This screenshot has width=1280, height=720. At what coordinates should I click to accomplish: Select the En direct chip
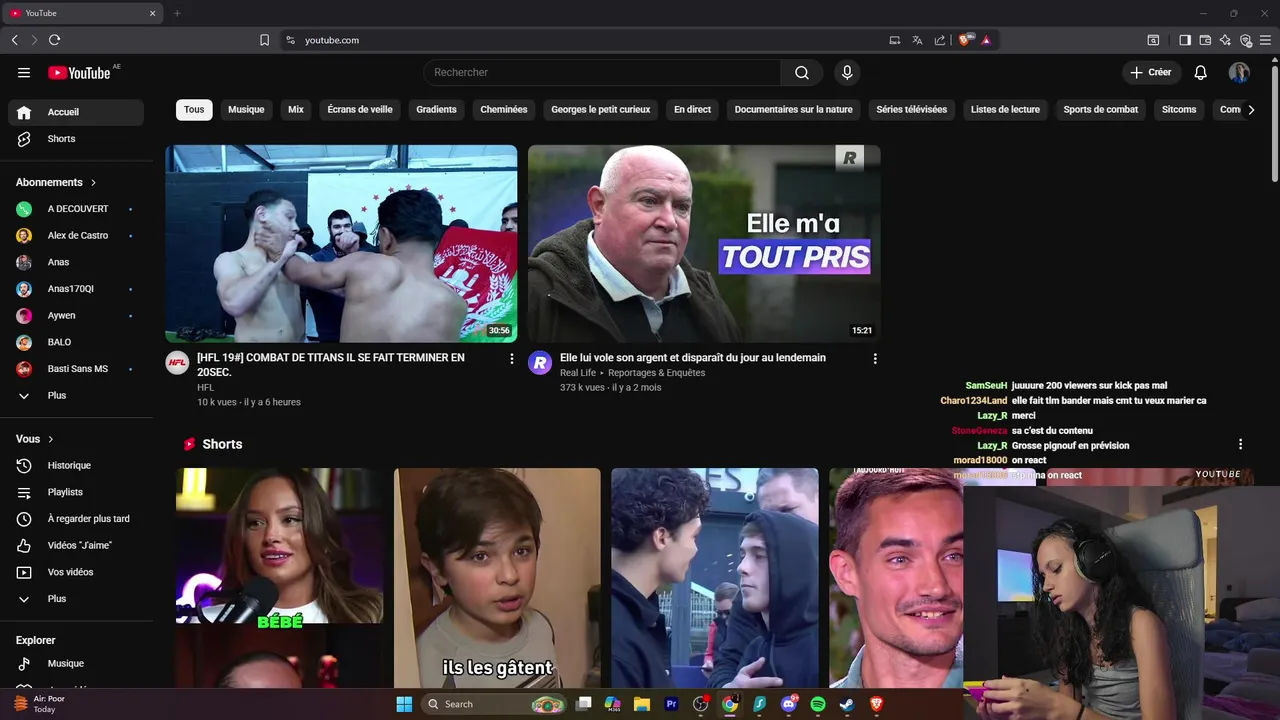point(692,109)
